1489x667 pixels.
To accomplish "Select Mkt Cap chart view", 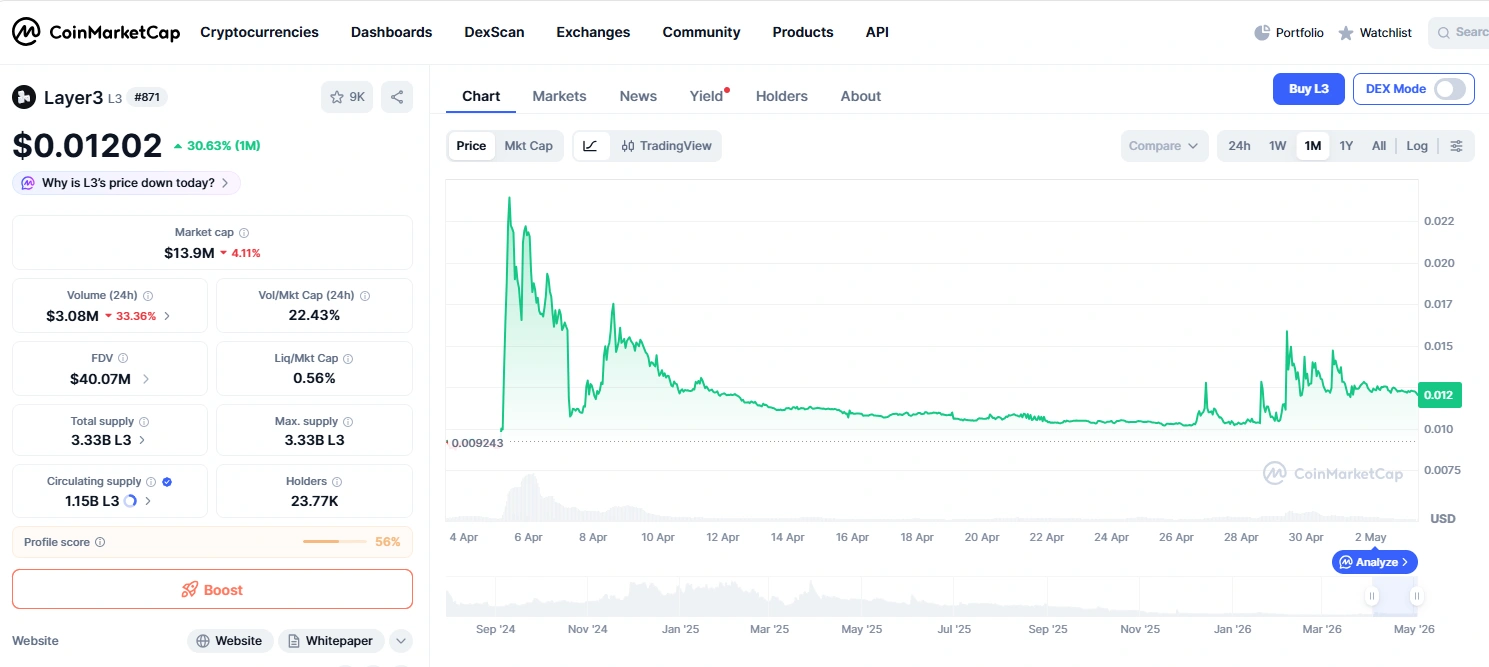I will click(528, 146).
